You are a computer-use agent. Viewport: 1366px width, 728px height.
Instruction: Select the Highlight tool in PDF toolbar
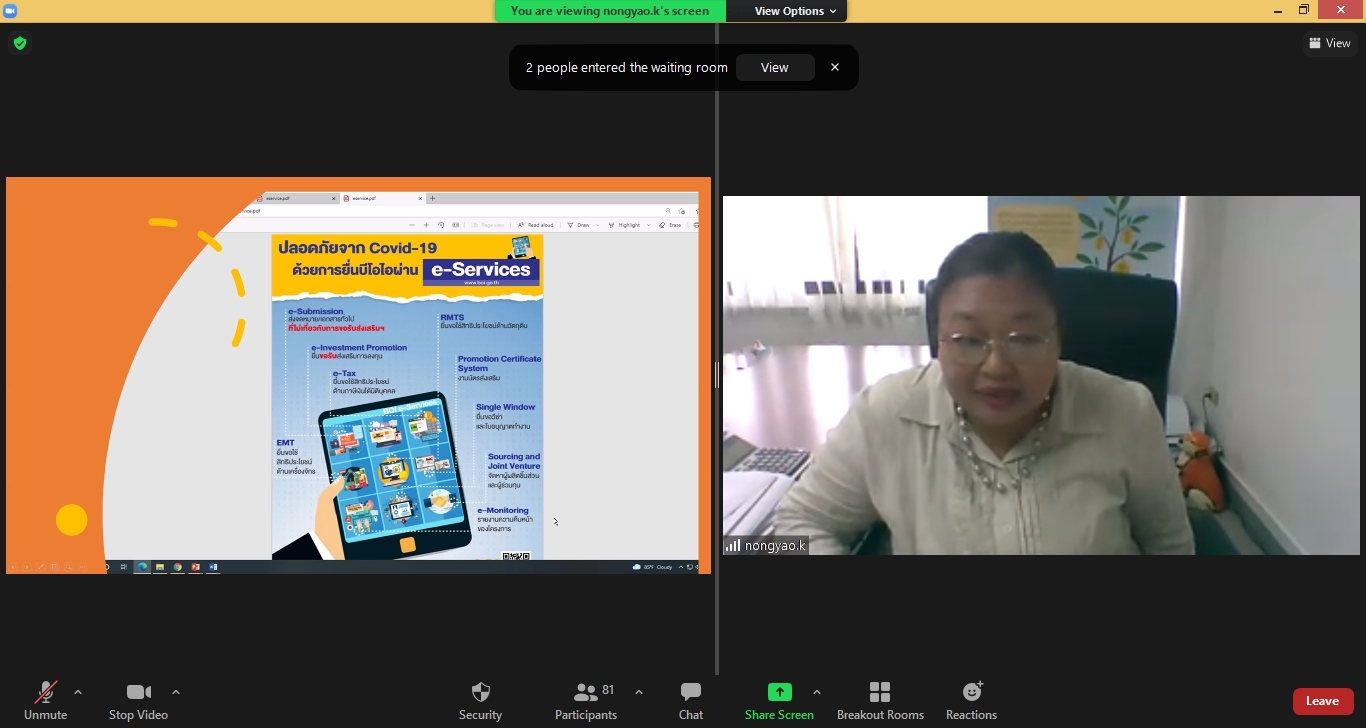pyautogui.click(x=626, y=225)
